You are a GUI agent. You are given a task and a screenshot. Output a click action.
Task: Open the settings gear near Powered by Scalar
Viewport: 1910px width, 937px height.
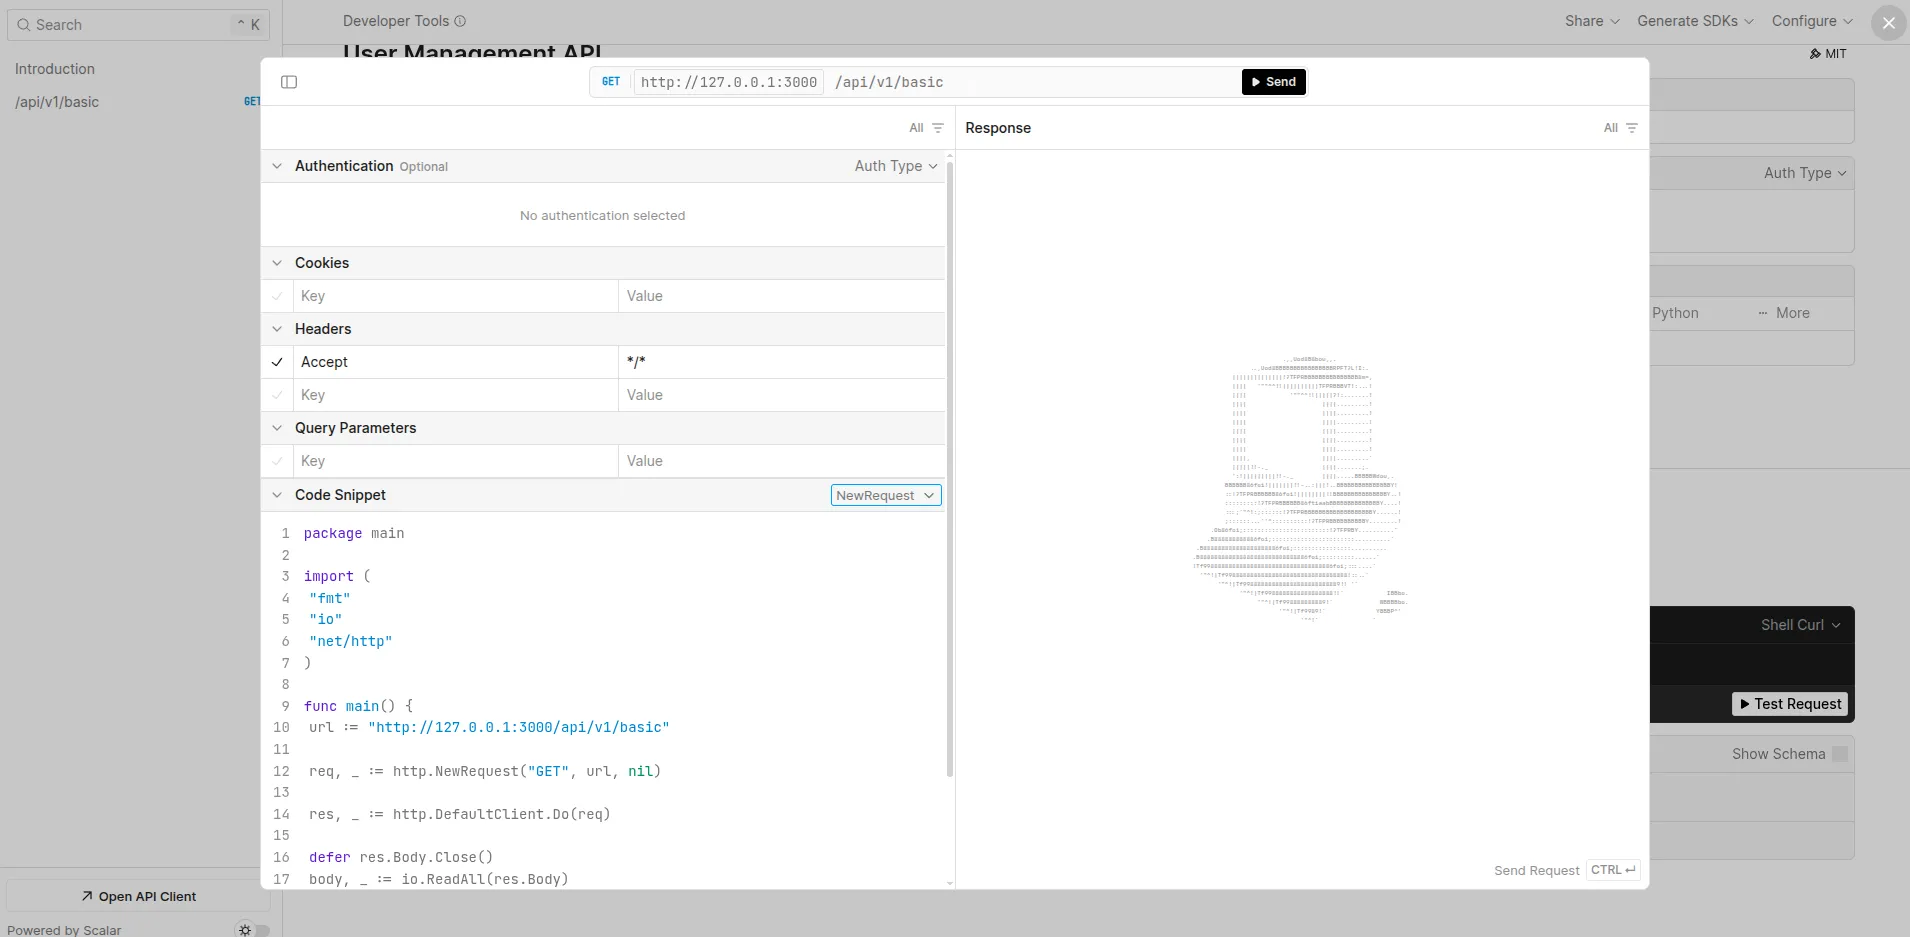tap(243, 929)
